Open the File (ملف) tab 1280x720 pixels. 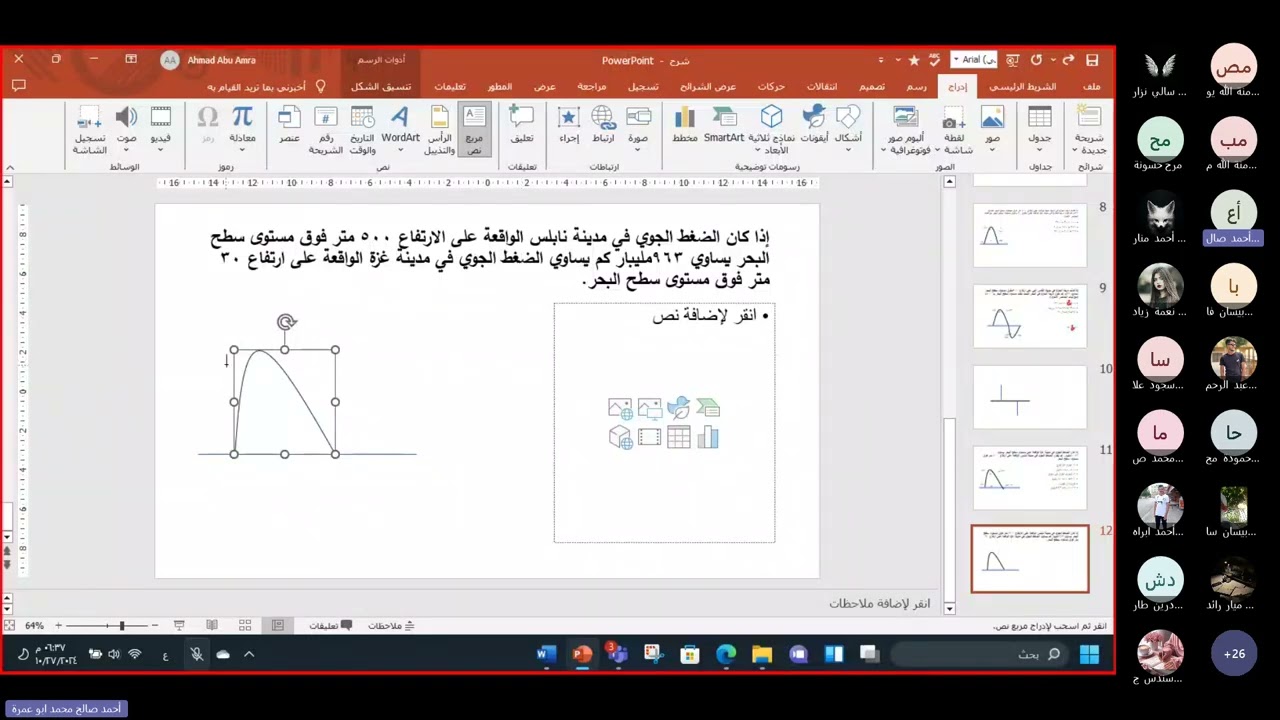coord(1091,87)
